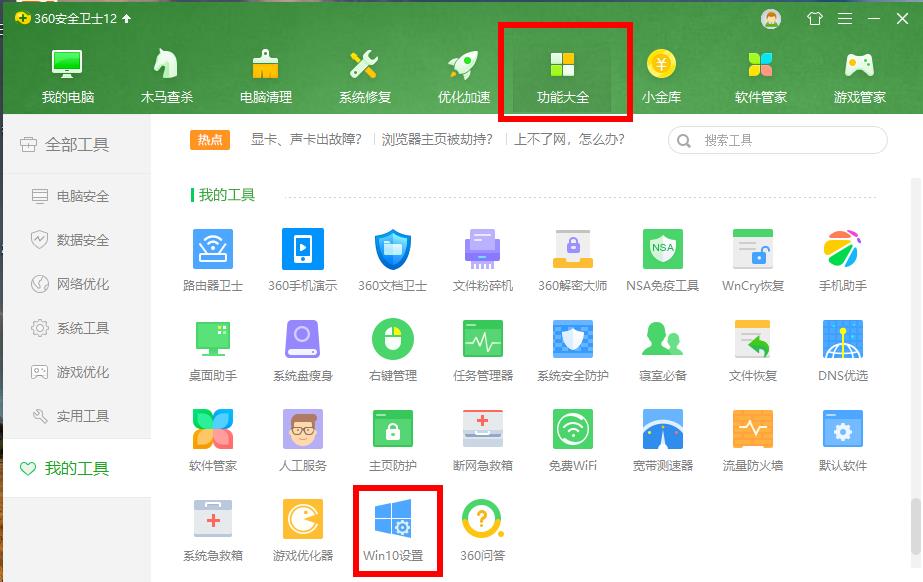
Task: Open 流量防火墙 traffic firewall
Action: [753, 440]
